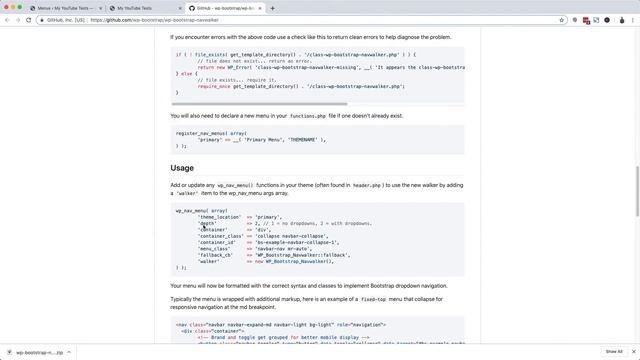This screenshot has width=640, height=360.
Task: Click the inline fixed-top code text
Action: click(x=373, y=300)
